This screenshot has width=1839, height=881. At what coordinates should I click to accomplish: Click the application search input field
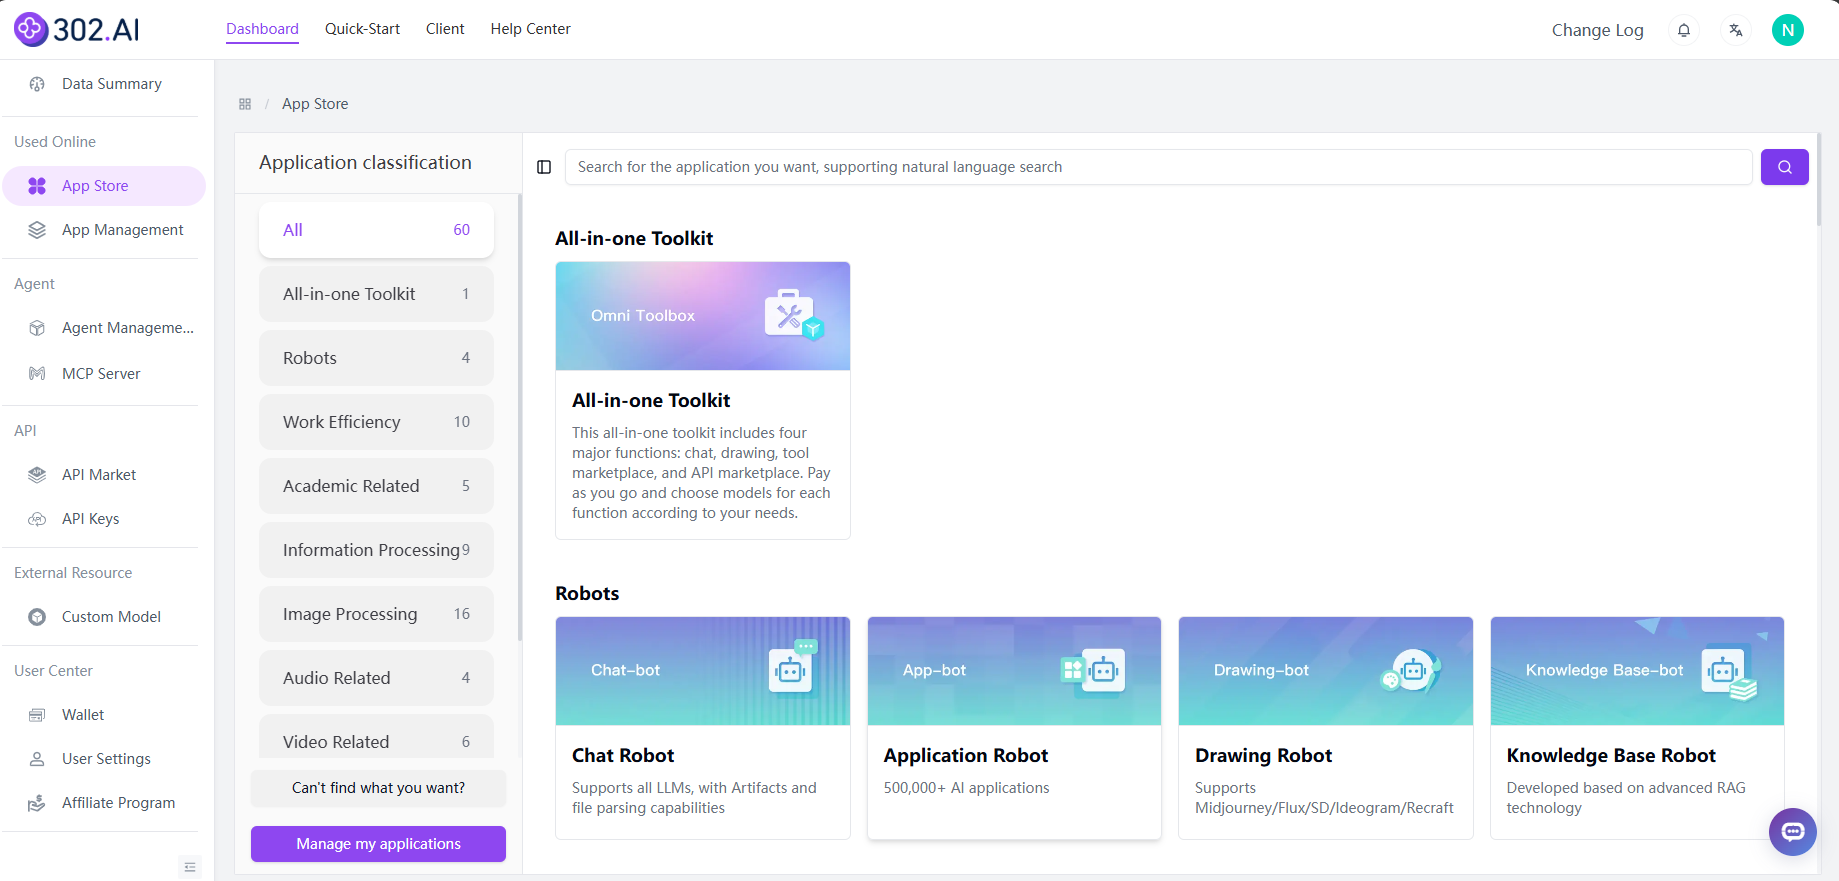click(x=1158, y=167)
